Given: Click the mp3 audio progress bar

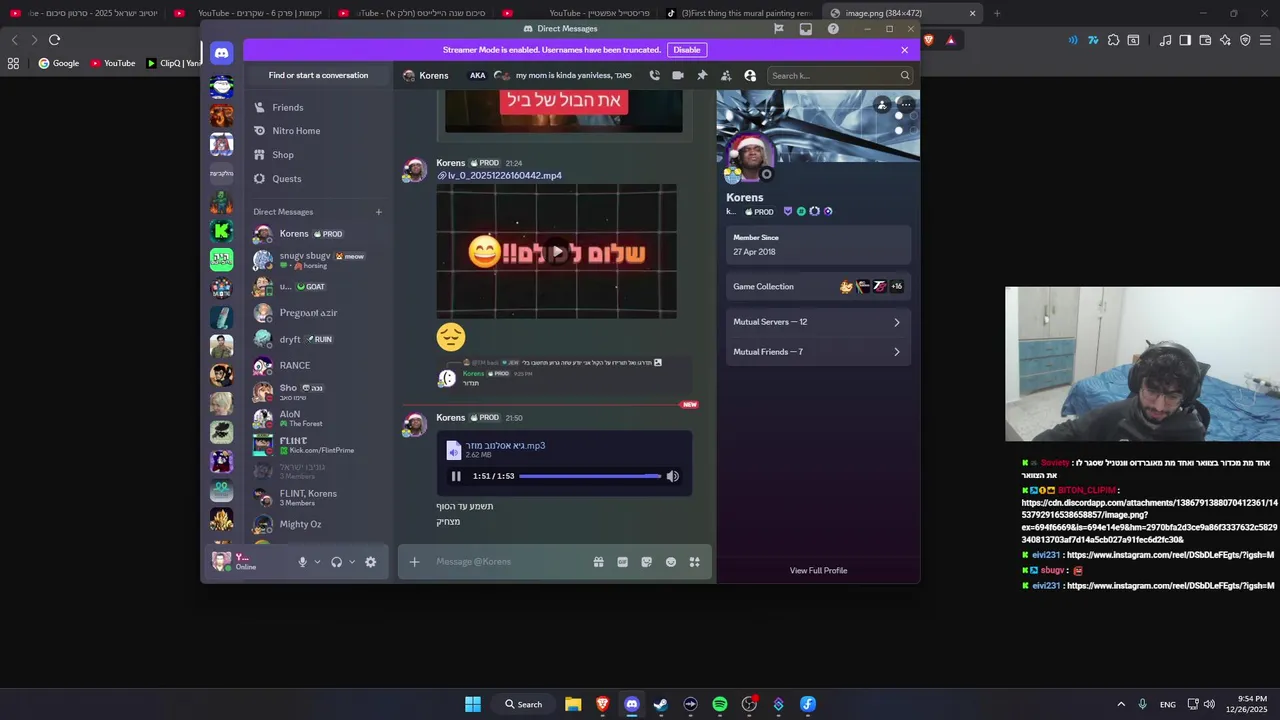Looking at the screenshot, I should [x=590, y=476].
